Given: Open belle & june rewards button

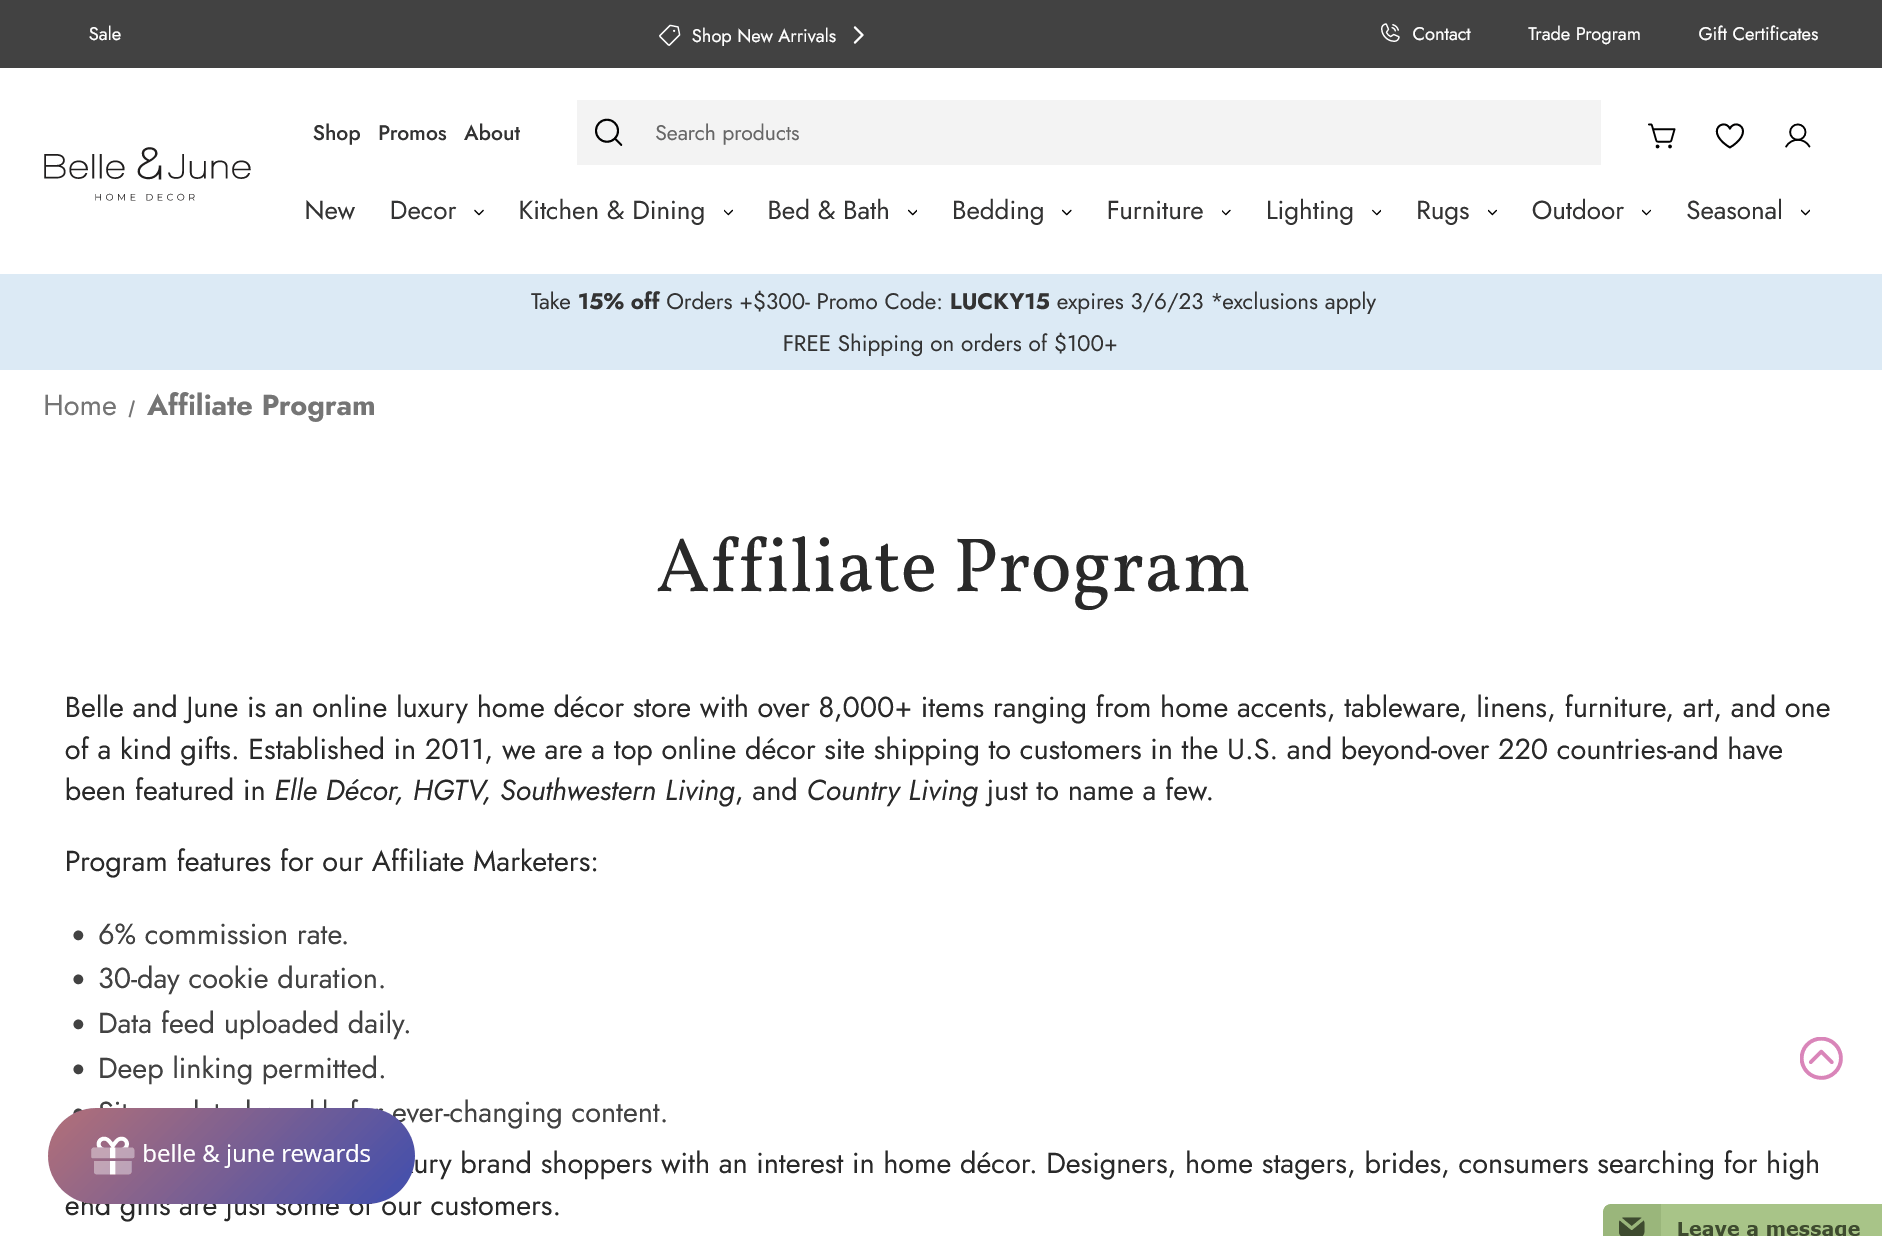Looking at the screenshot, I should coord(231,1155).
